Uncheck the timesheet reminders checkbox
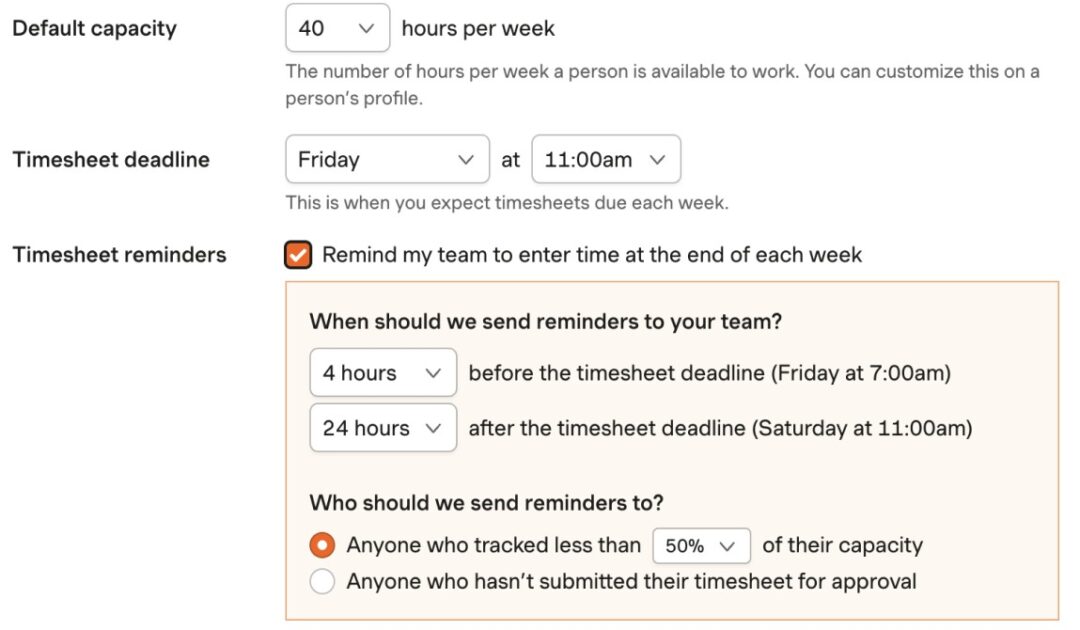 (x=300, y=255)
